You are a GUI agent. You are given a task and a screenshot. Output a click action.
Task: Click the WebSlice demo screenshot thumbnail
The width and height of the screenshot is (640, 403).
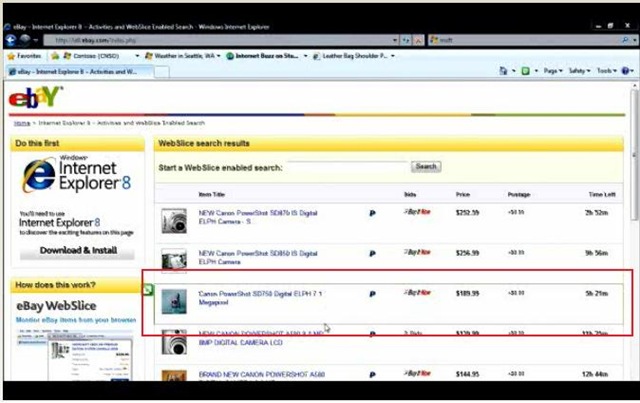pyautogui.click(x=76, y=355)
